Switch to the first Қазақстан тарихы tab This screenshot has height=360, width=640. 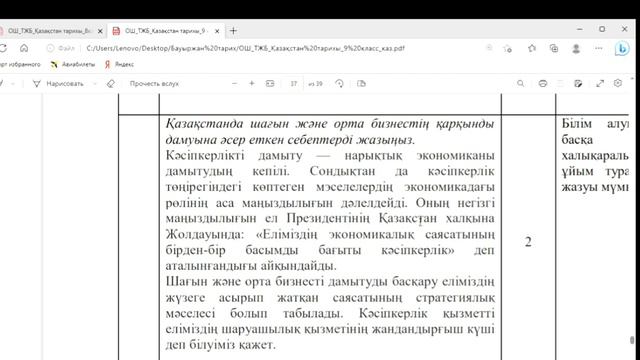[50, 31]
